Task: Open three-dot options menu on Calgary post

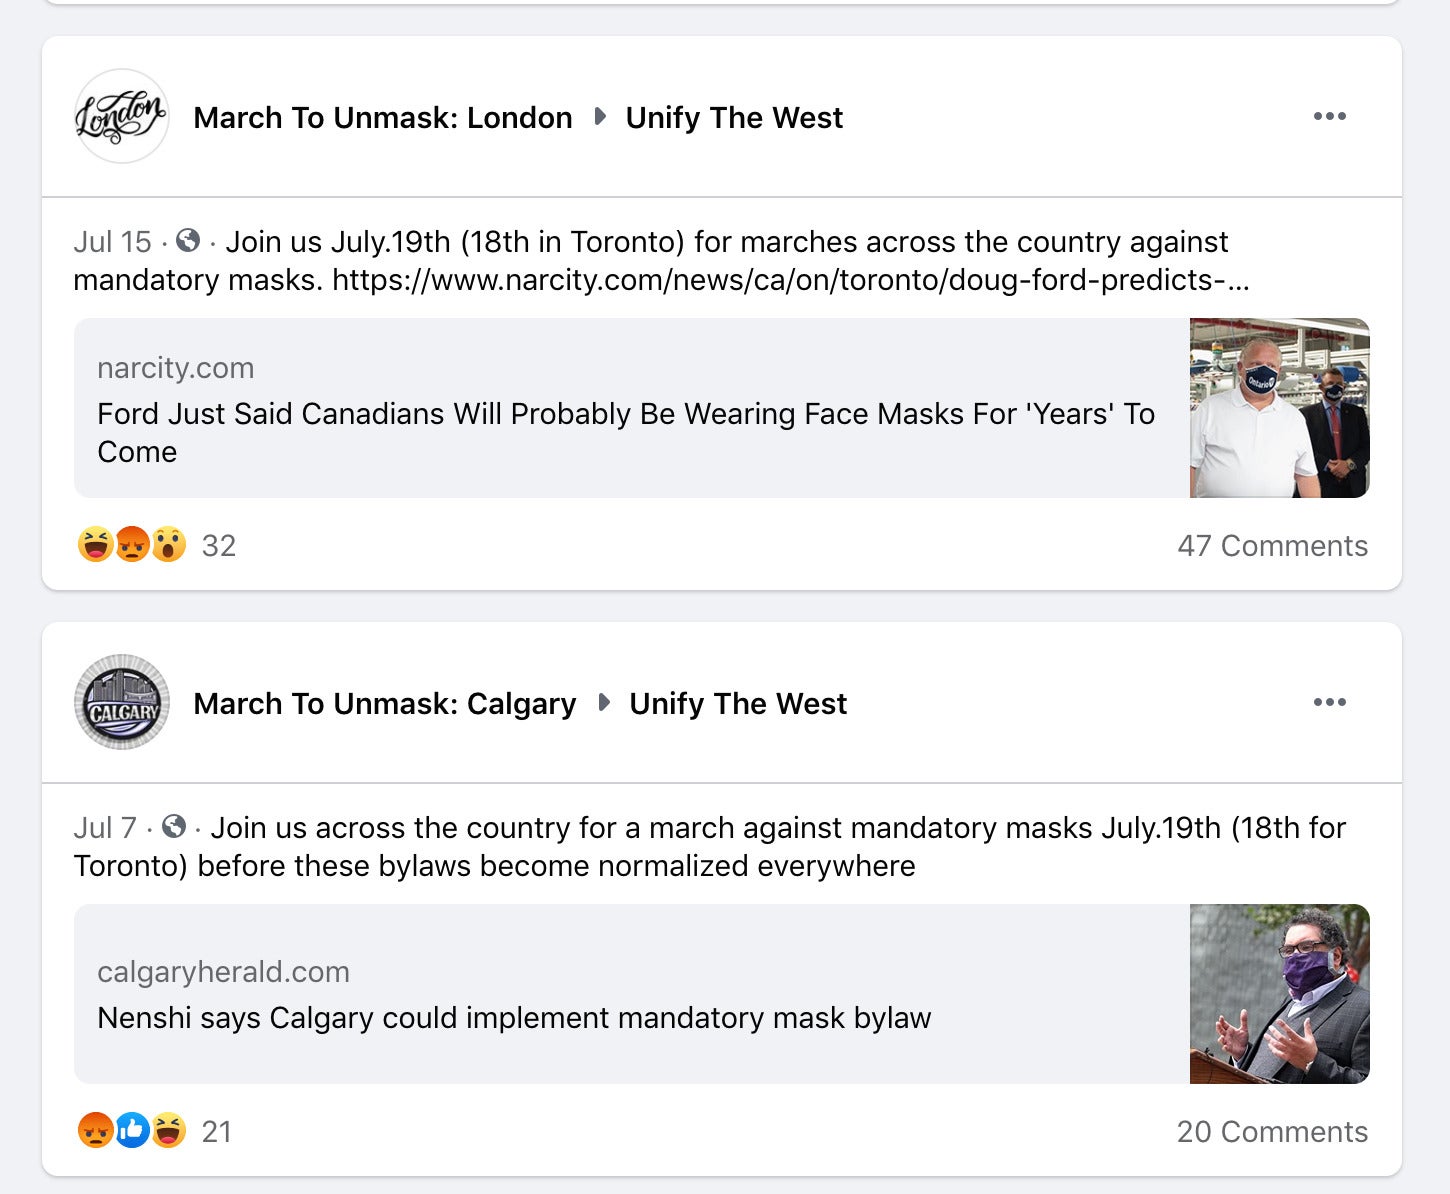Action: coord(1329,703)
